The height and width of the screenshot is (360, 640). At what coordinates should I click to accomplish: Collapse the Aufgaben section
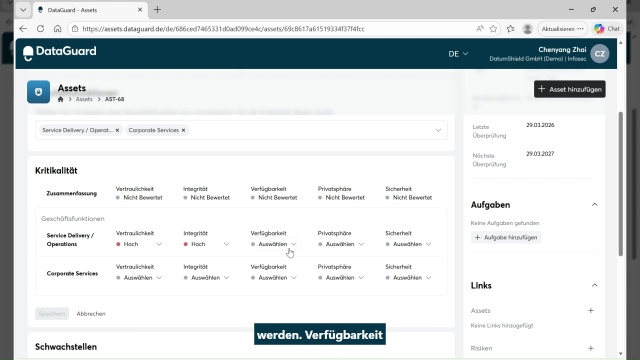click(x=594, y=204)
